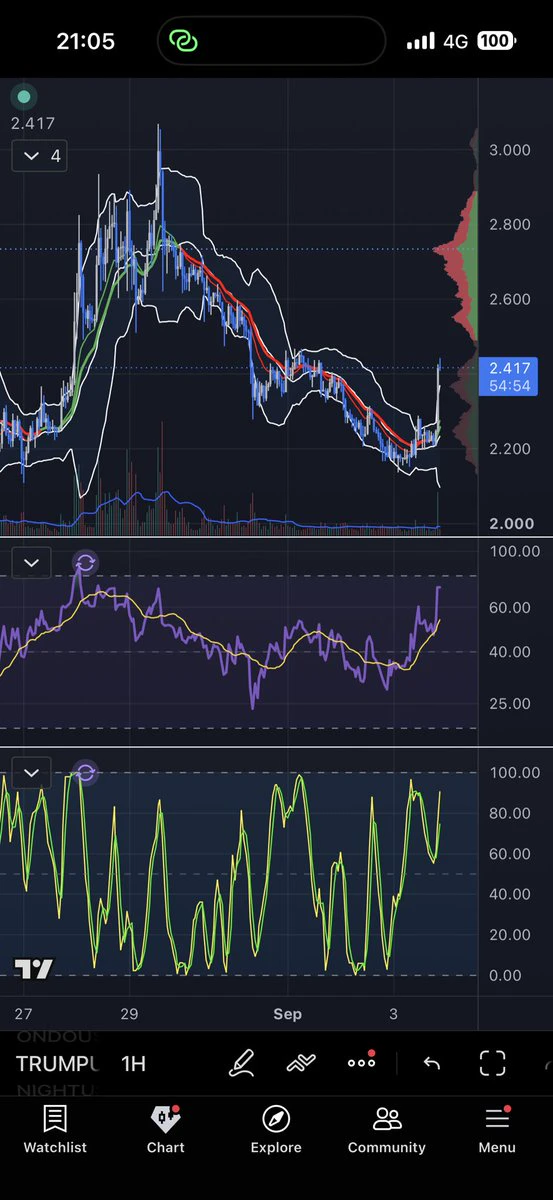This screenshot has width=553, height=1200.
Task: Tap the 29 date label on time axis
Action: (129, 1013)
